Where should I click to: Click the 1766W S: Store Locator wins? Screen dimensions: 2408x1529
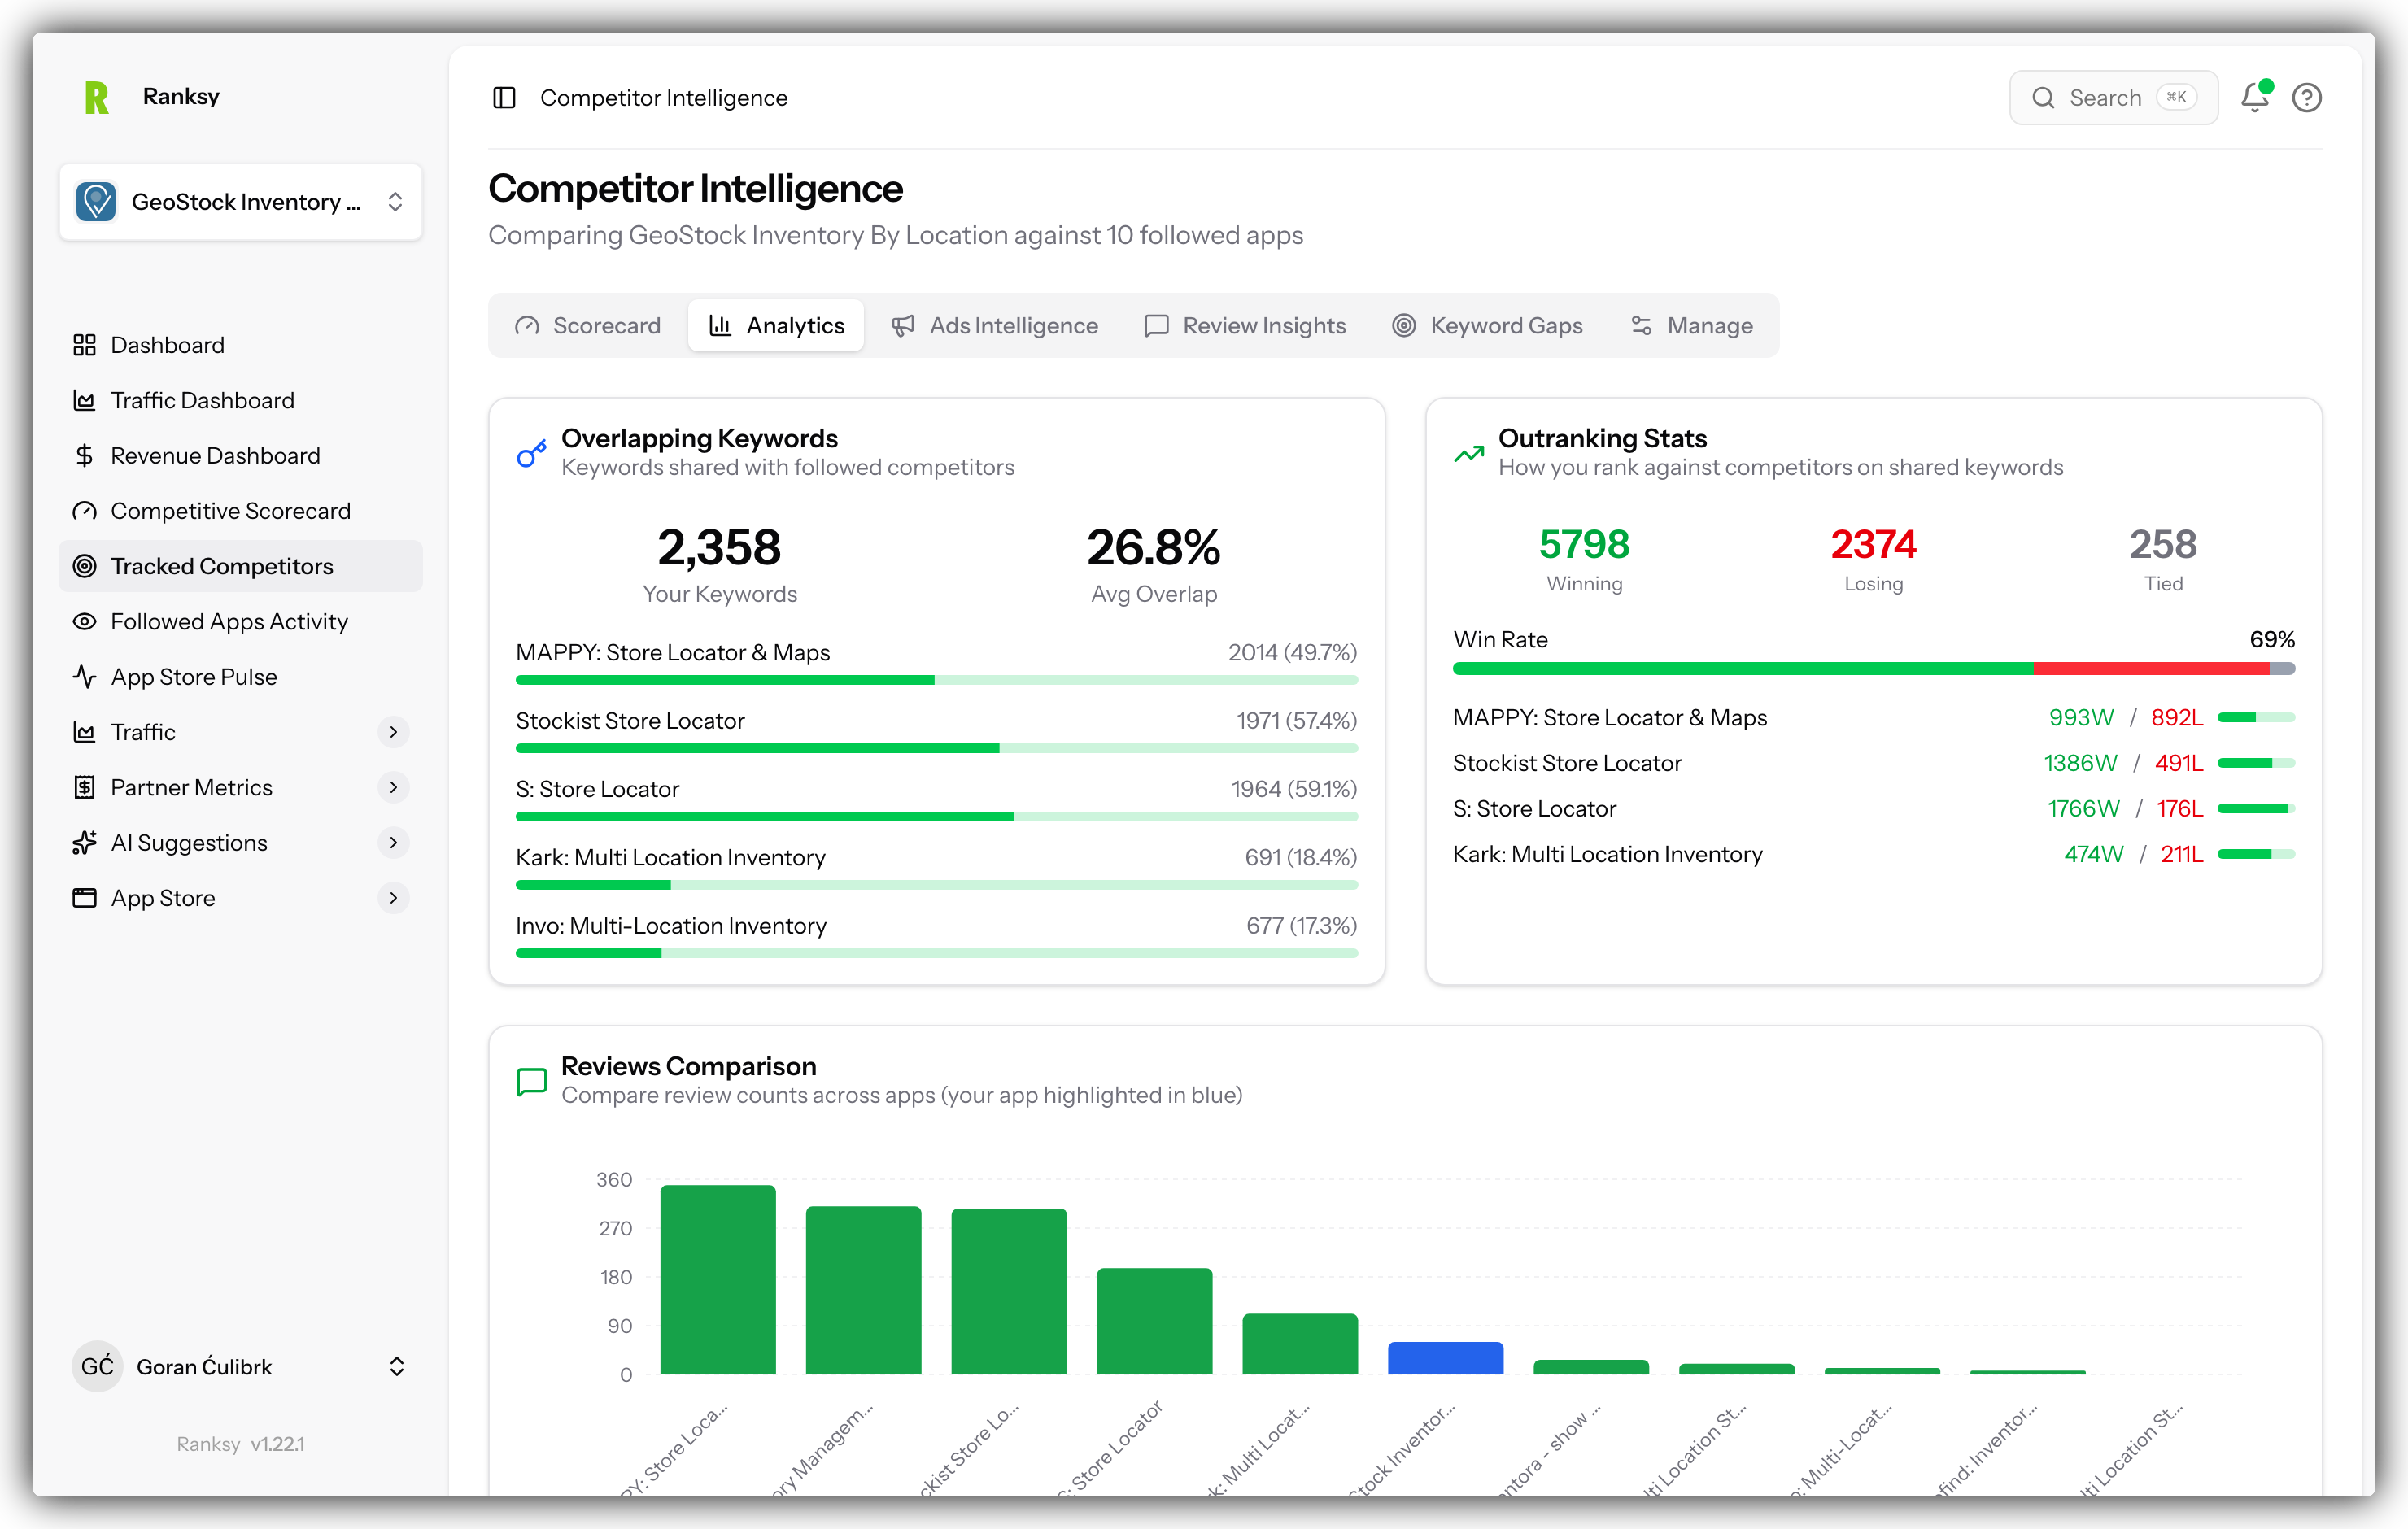coord(2083,808)
